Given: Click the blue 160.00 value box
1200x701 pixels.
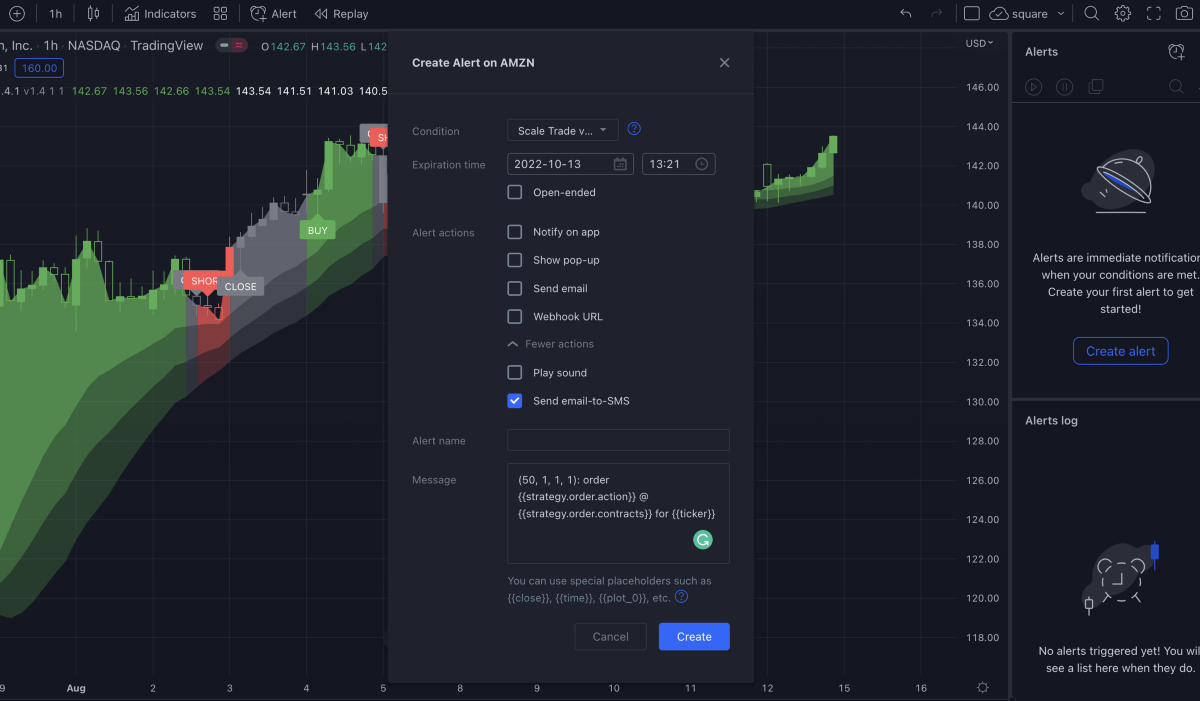Looking at the screenshot, I should tap(40, 68).
